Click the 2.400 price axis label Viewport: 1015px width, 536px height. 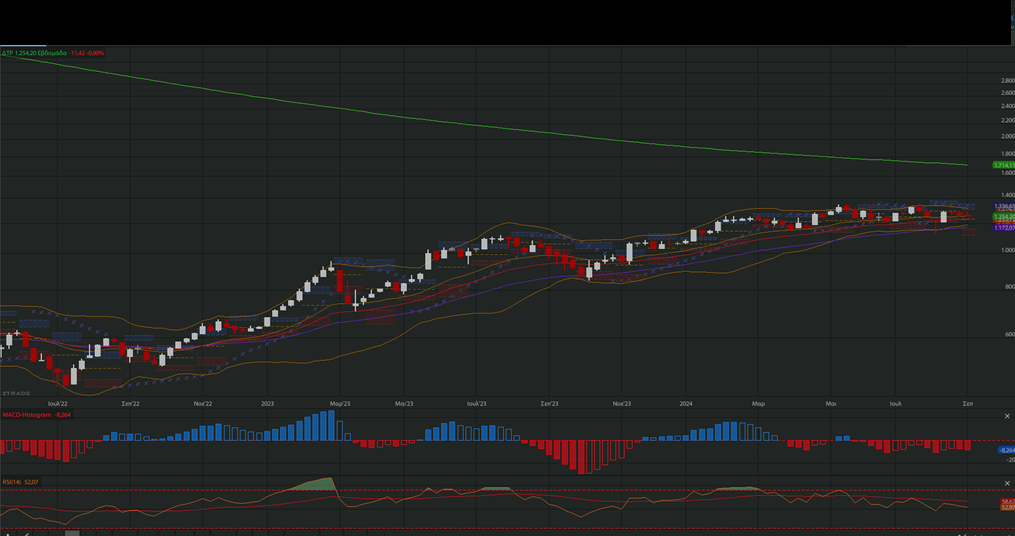pos(1007,106)
